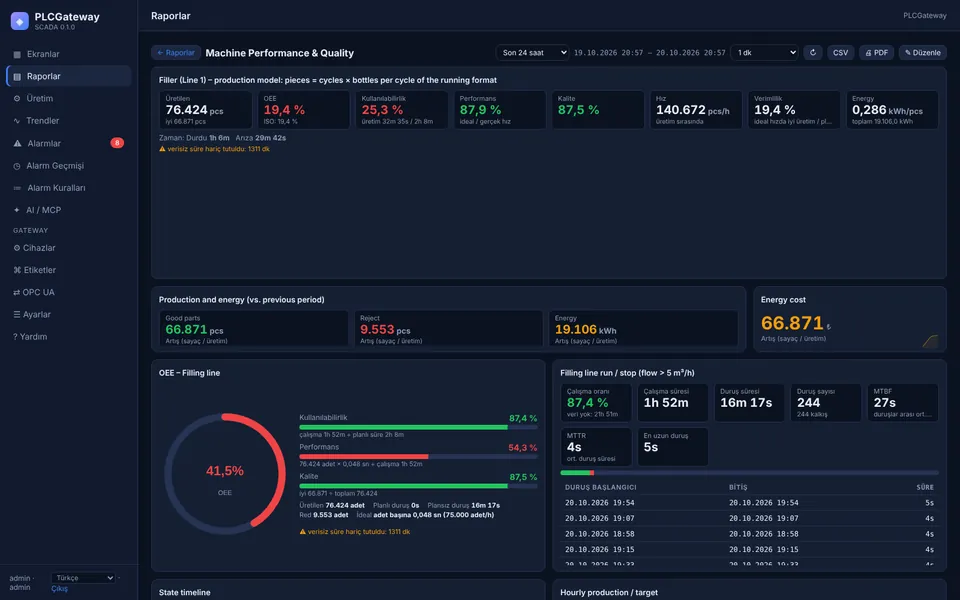Click the Energy 0,286 kWh/pcs card
This screenshot has height=600, width=960.
(x=892, y=110)
